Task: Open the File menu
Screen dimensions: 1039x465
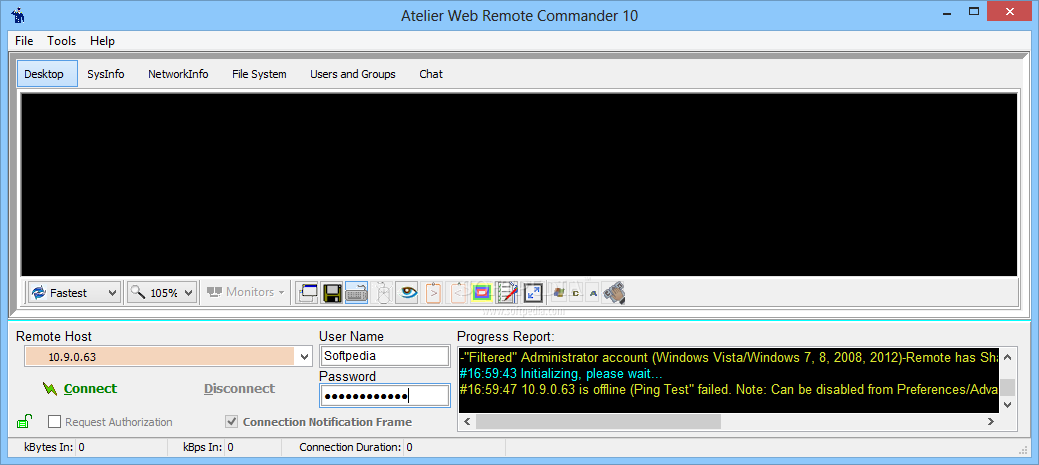Action: point(24,40)
